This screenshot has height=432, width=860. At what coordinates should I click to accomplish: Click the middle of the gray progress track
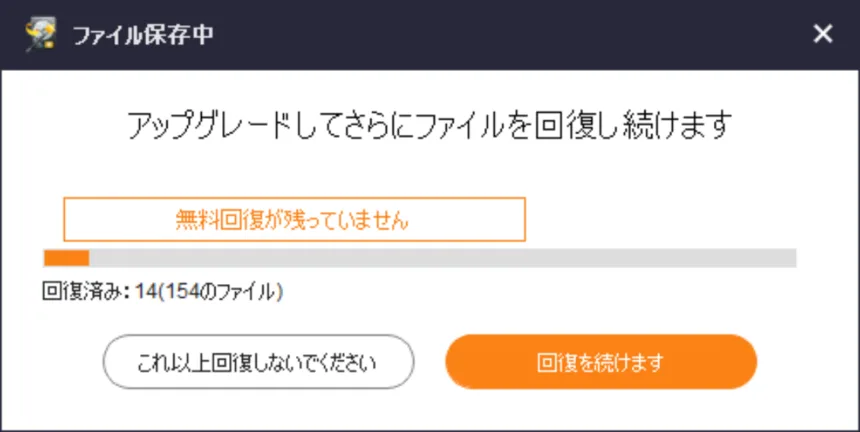(420, 258)
